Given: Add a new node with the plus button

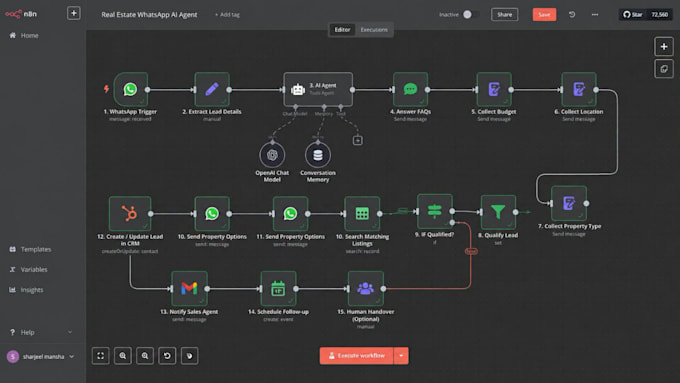Looking at the screenshot, I should 664,46.
